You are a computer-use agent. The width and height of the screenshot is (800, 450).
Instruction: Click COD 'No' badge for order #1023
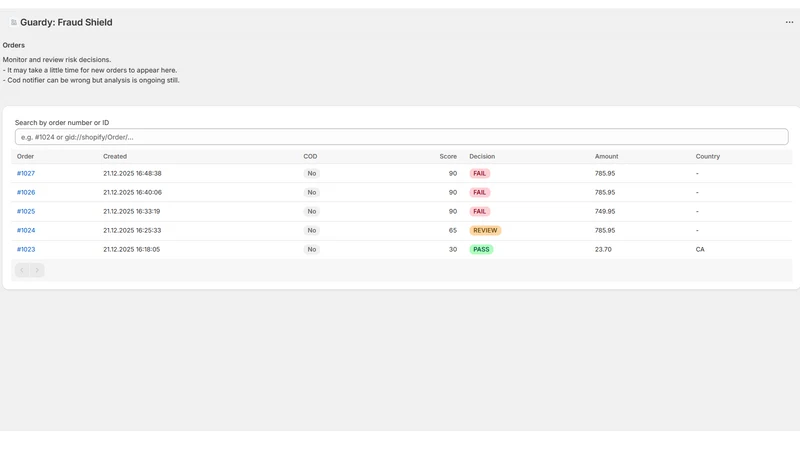(x=312, y=249)
